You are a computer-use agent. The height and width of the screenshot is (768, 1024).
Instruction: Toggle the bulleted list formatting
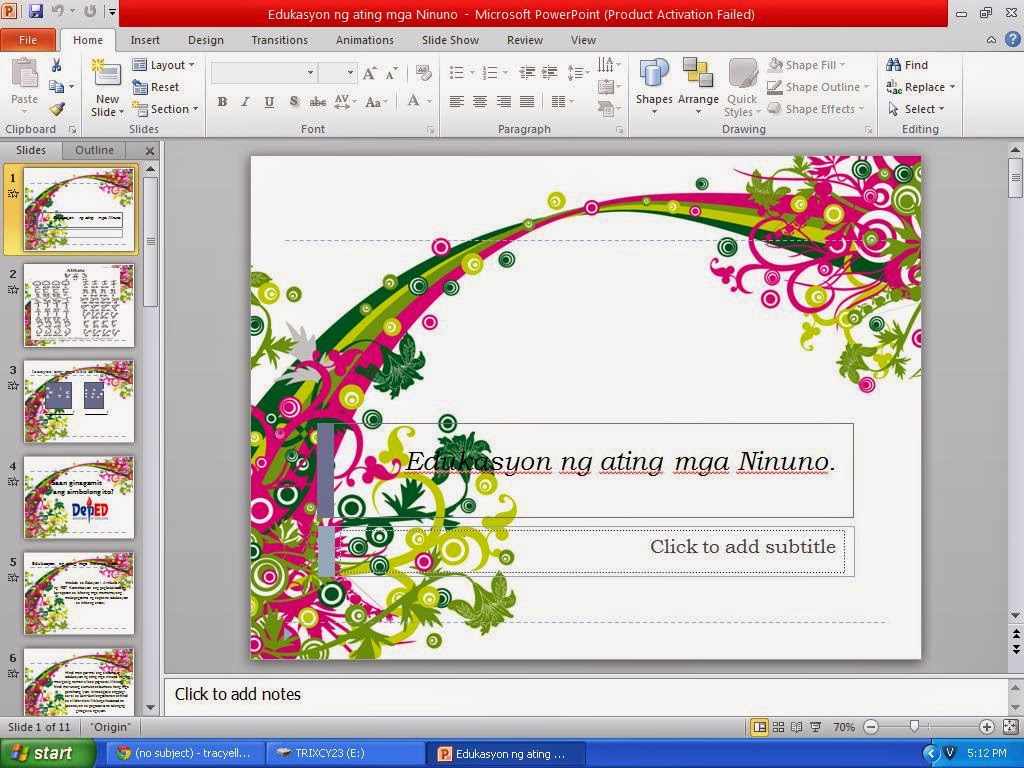pos(456,72)
